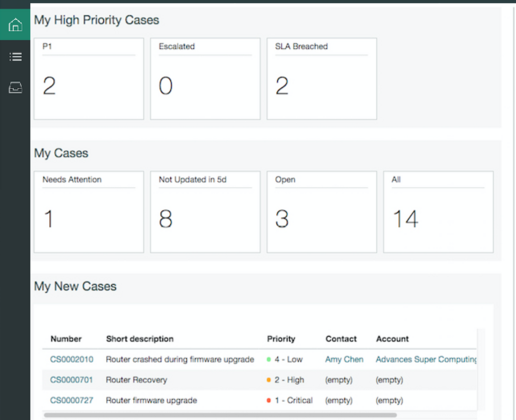Click the '2 - High' priority cell
The height and width of the screenshot is (420, 516).
(285, 380)
